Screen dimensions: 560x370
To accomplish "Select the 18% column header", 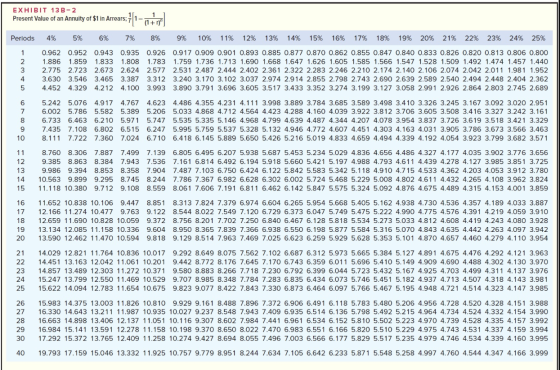I will click(x=382, y=38).
